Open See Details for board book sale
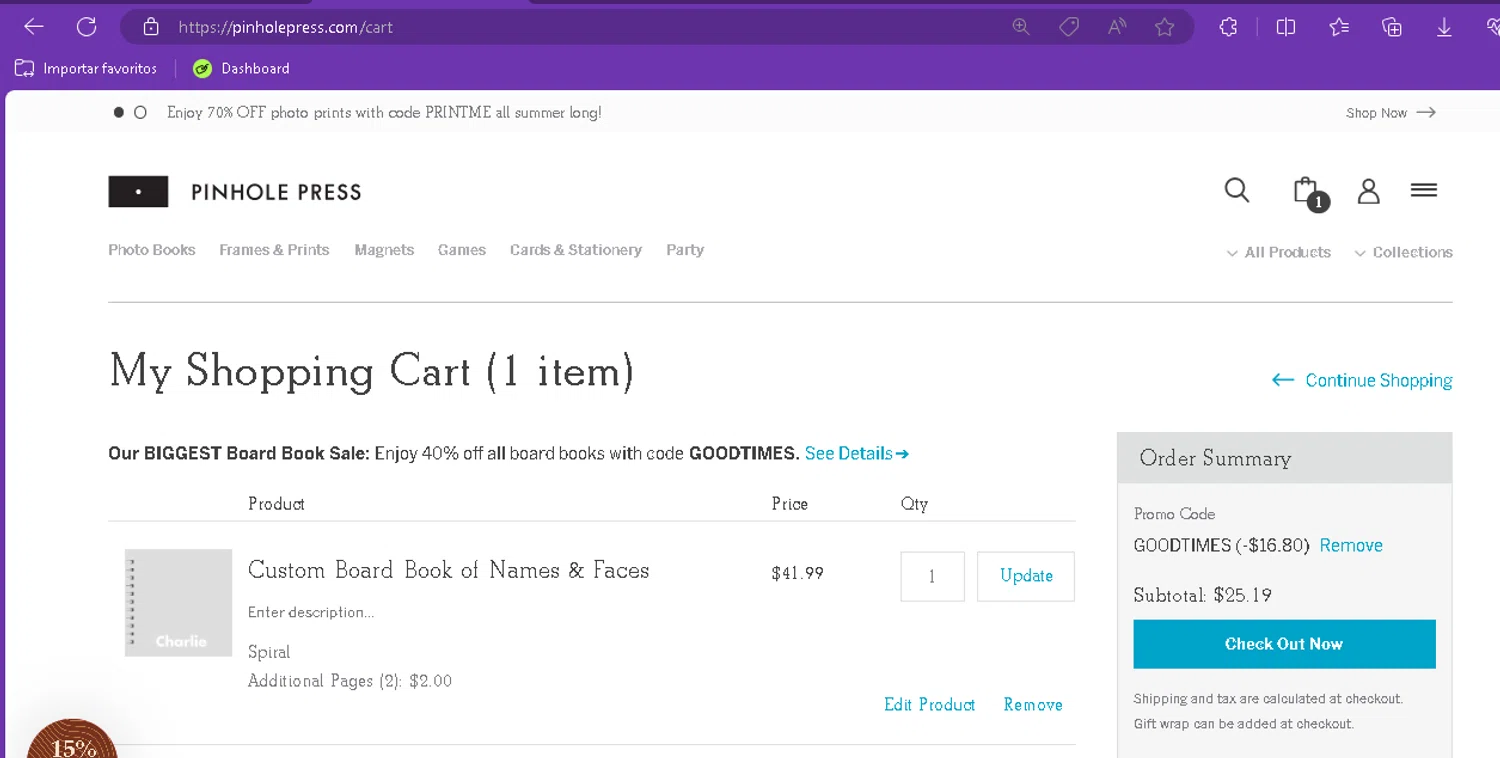 tap(857, 453)
